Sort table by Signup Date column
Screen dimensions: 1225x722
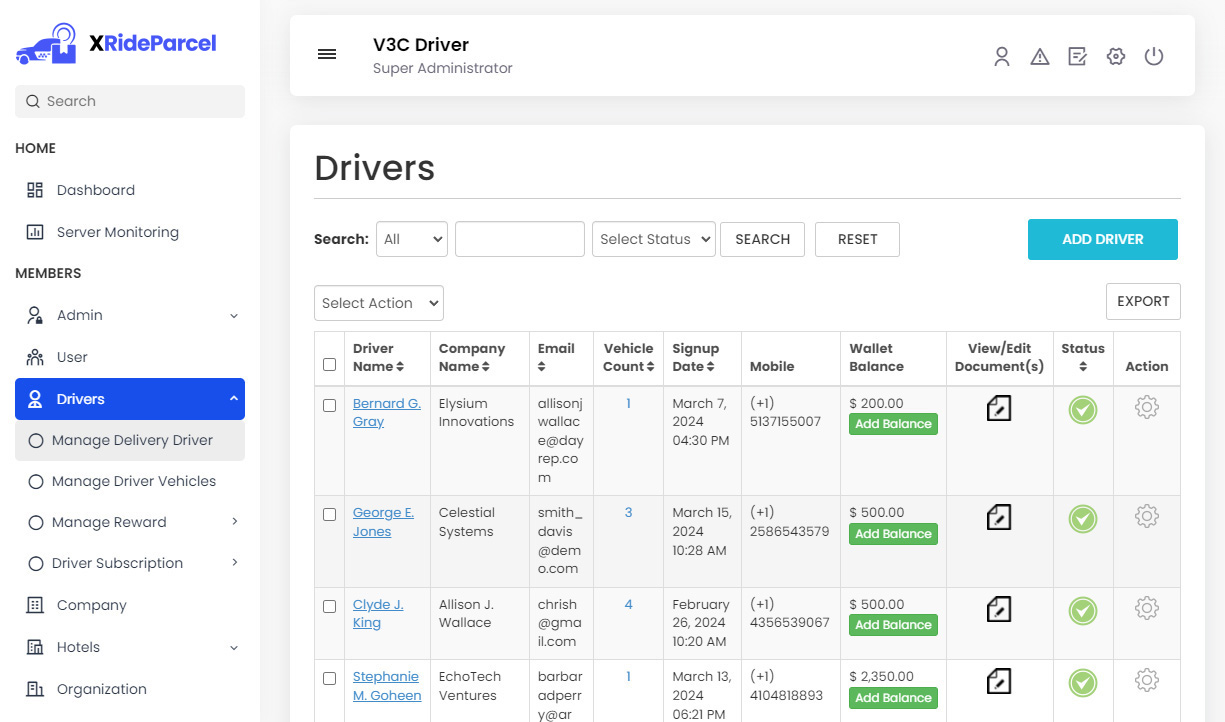(696, 357)
